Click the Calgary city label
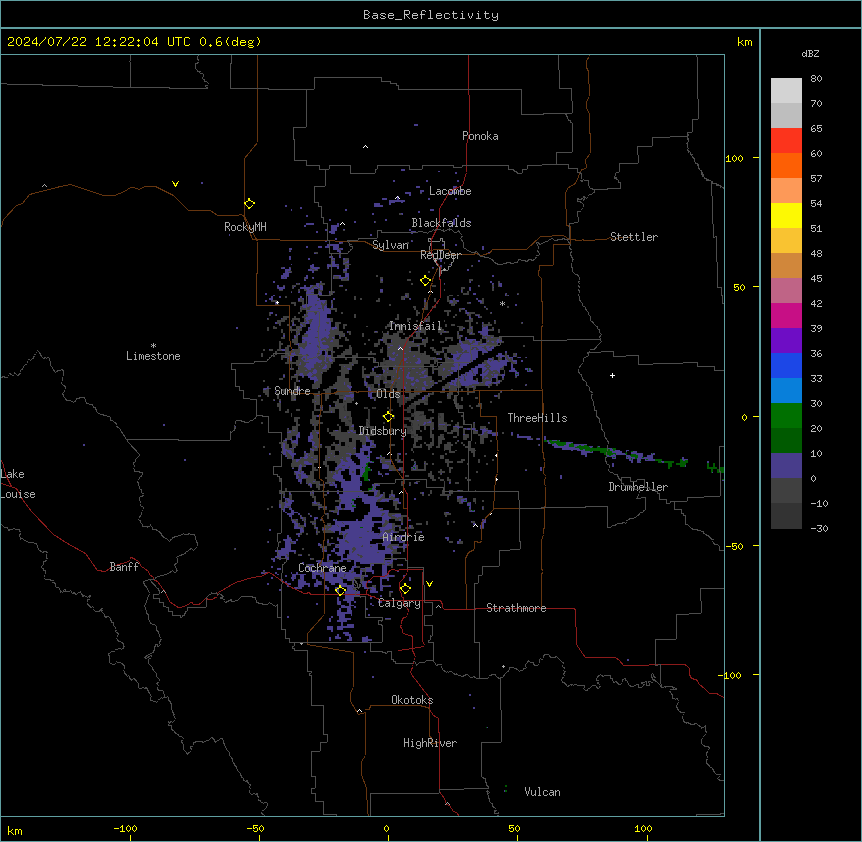Viewport: 862px width, 842px height. (399, 603)
